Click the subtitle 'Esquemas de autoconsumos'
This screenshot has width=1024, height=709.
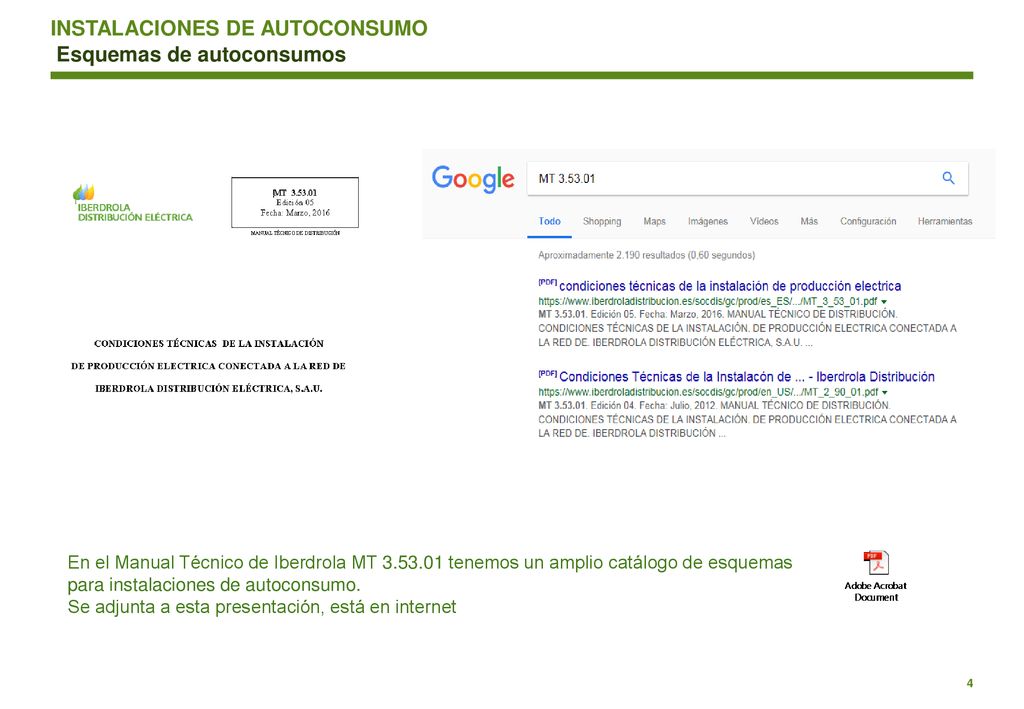[x=201, y=54]
